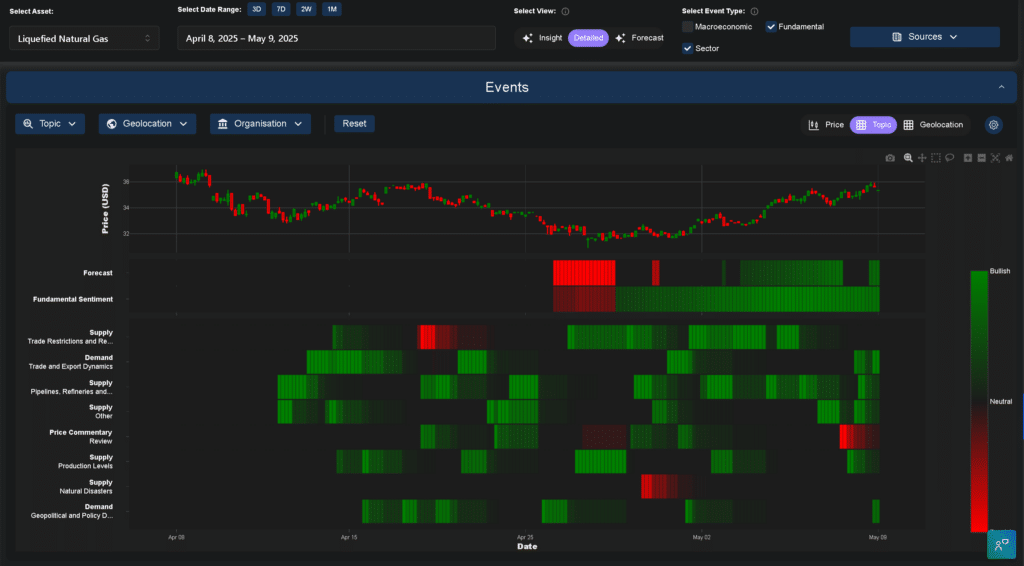Click the date range field April 8 – May 9
Screen dimensions: 1024x566
(336, 39)
